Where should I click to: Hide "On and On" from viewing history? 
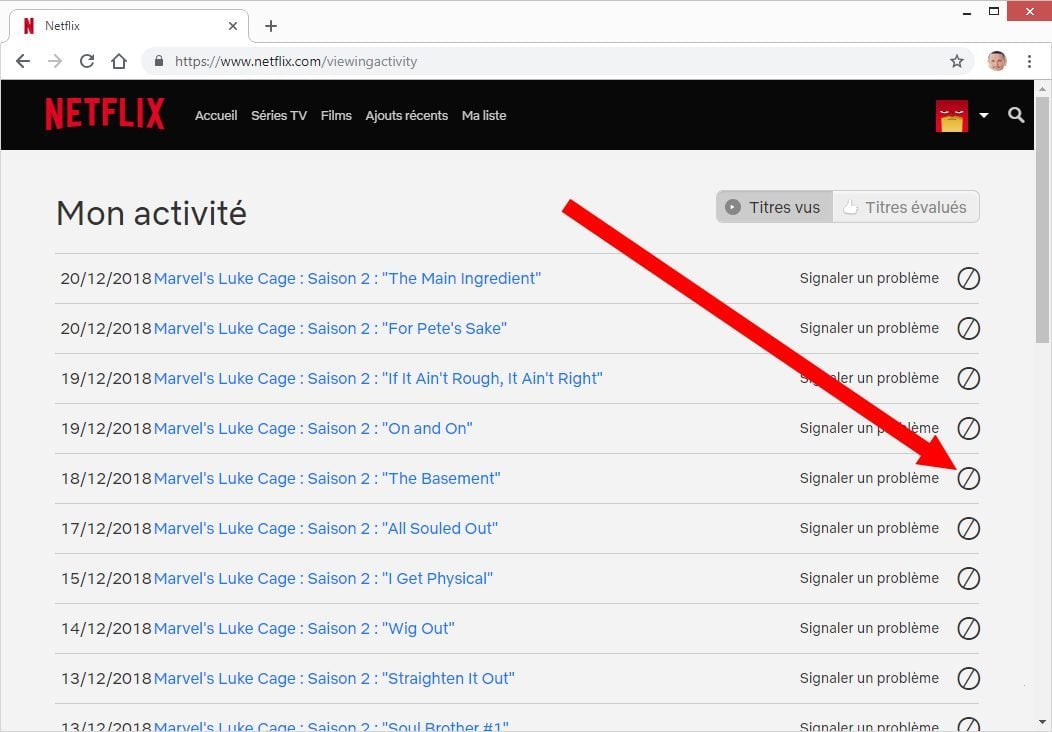968,428
